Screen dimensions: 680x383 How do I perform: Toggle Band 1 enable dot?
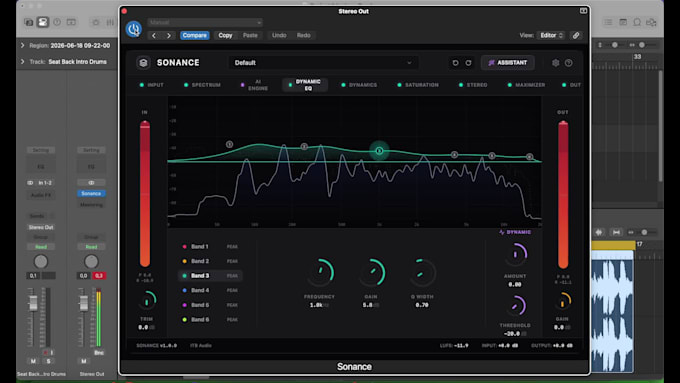(x=184, y=247)
